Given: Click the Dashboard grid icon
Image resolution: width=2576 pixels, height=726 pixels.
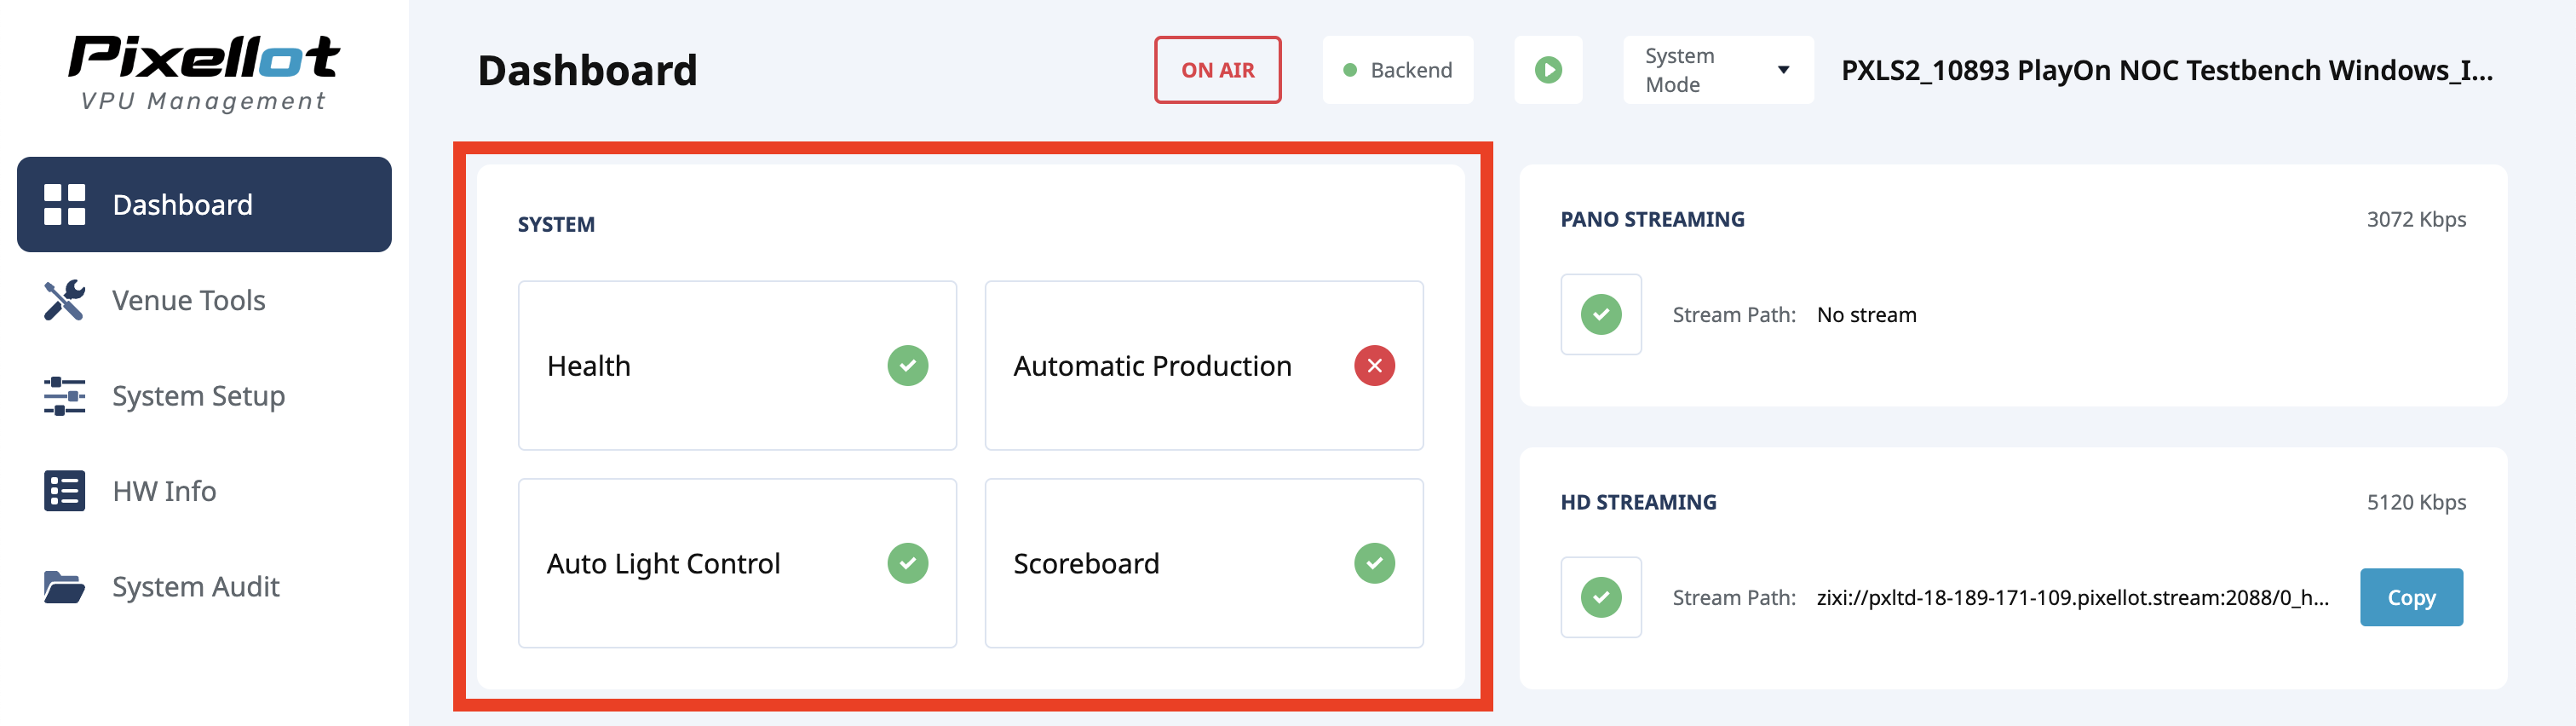Looking at the screenshot, I should tap(64, 204).
